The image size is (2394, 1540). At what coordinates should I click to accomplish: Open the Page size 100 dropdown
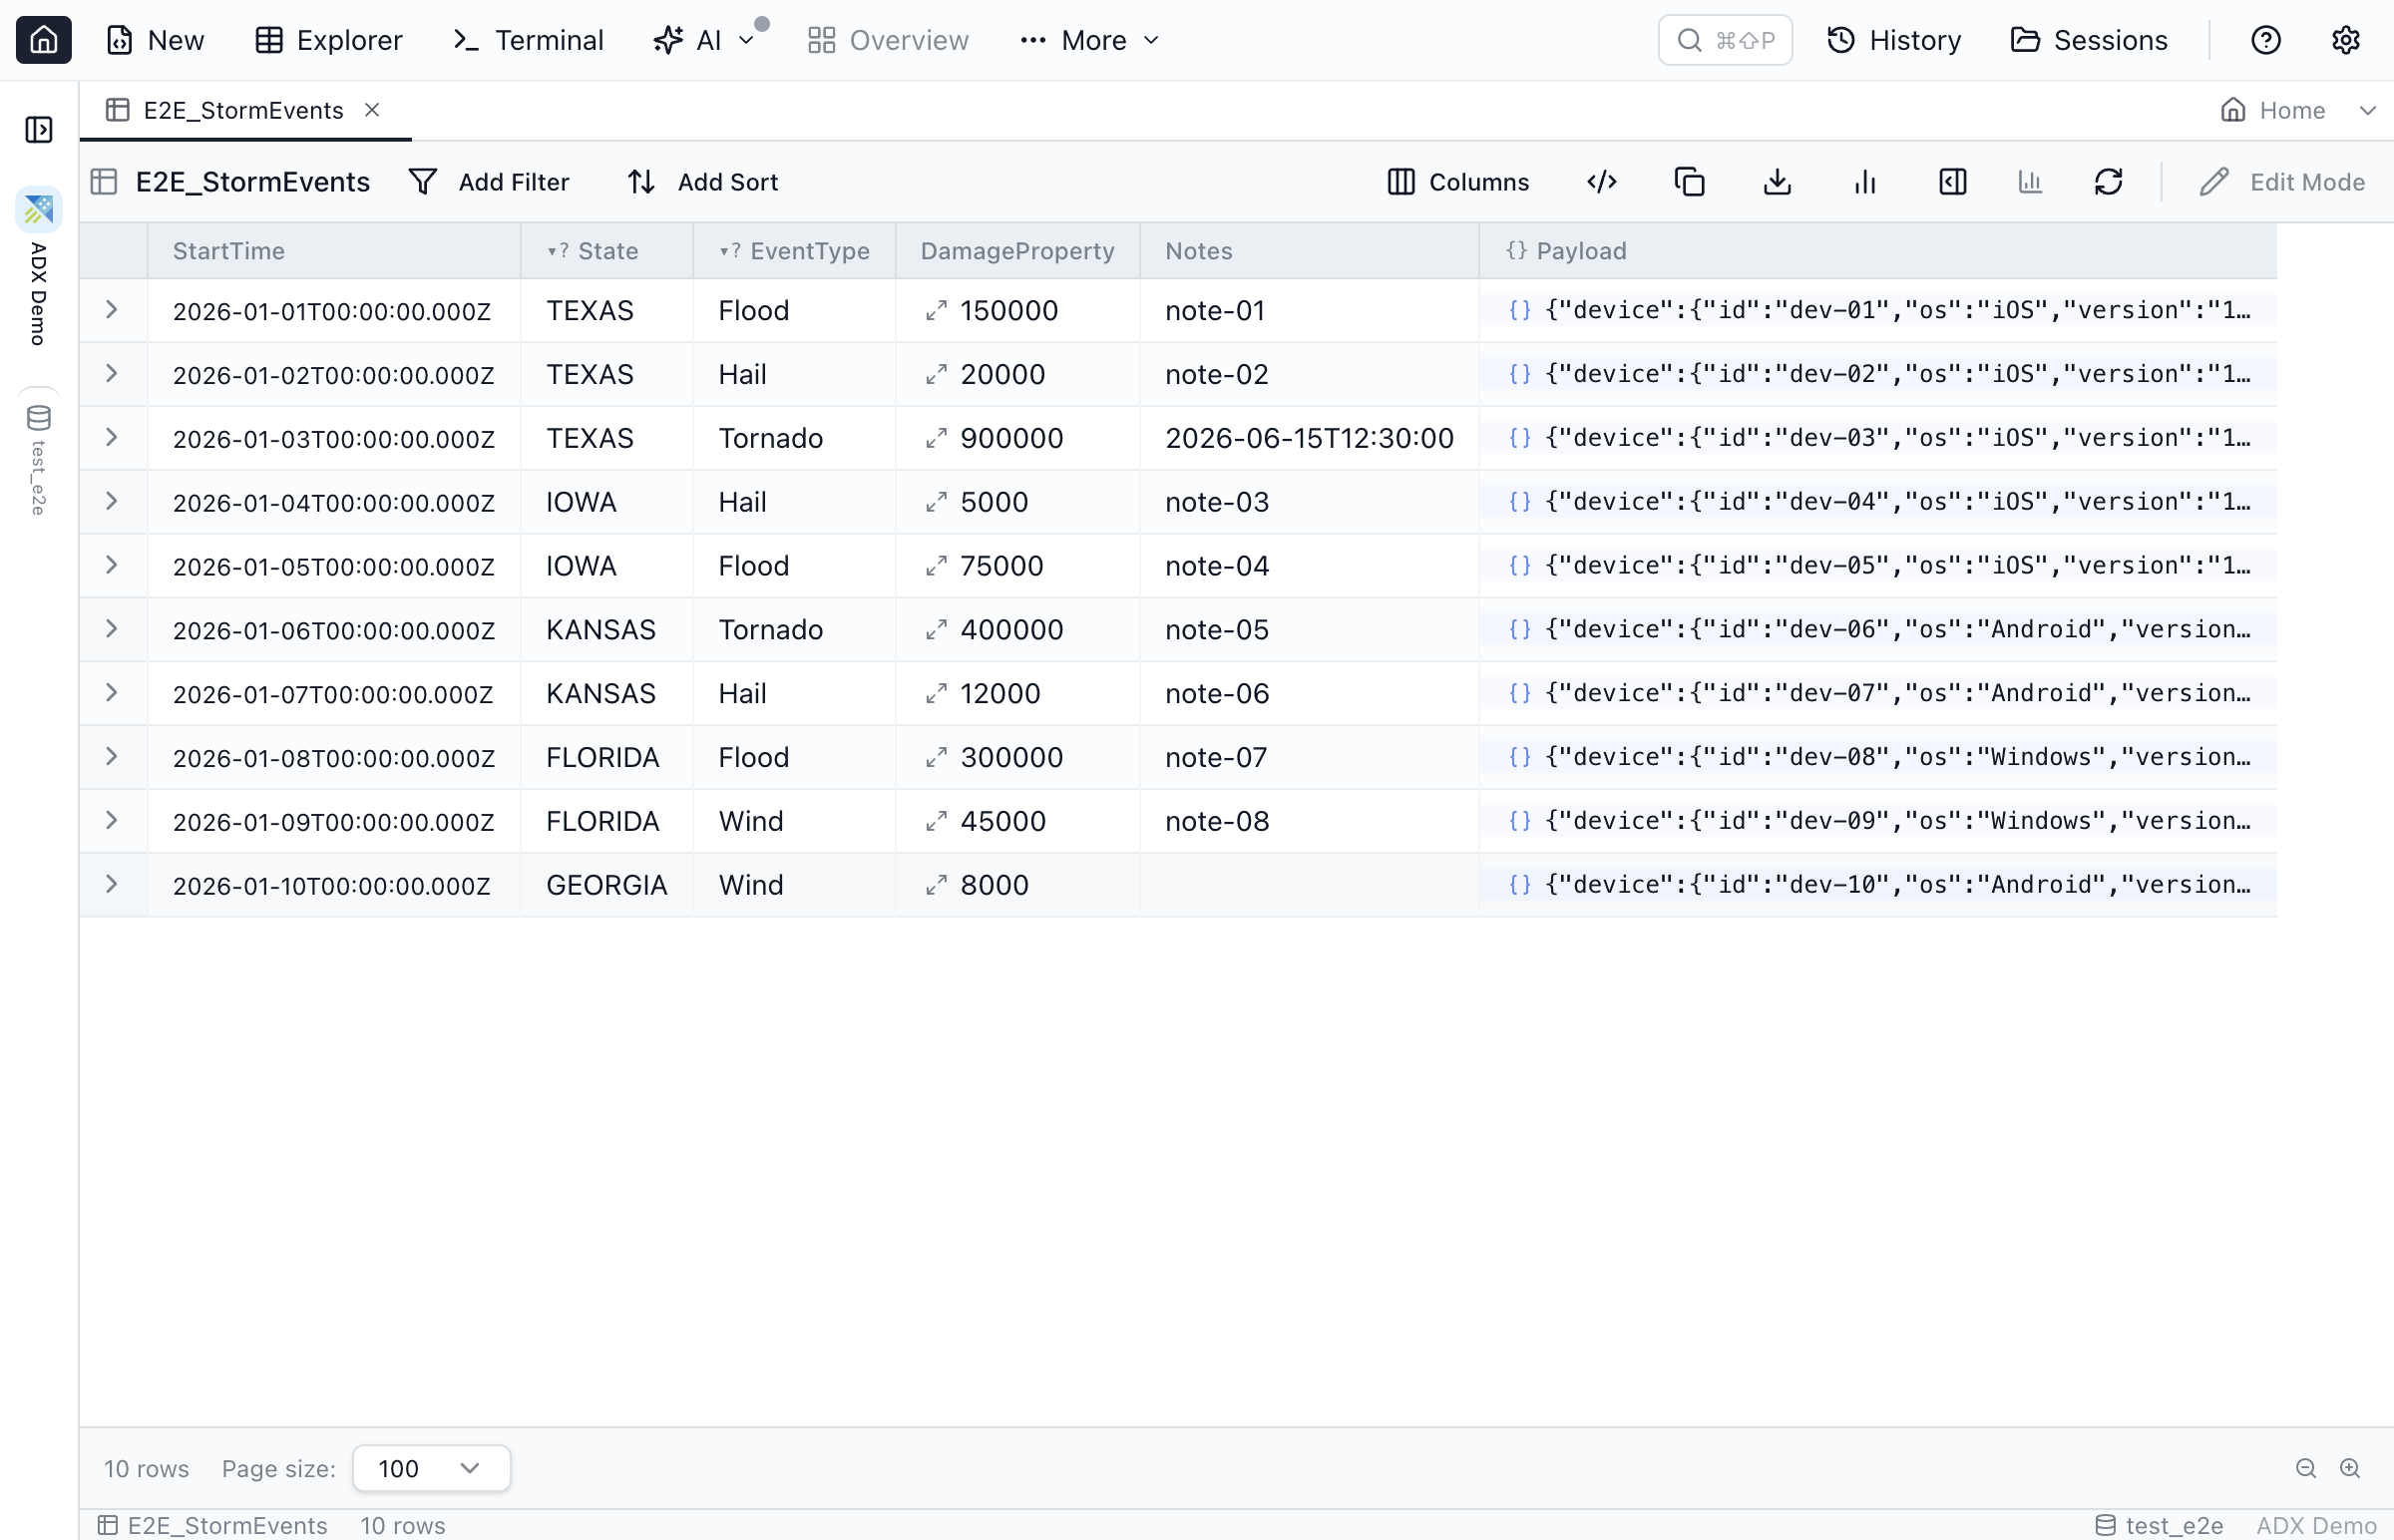coord(431,1468)
